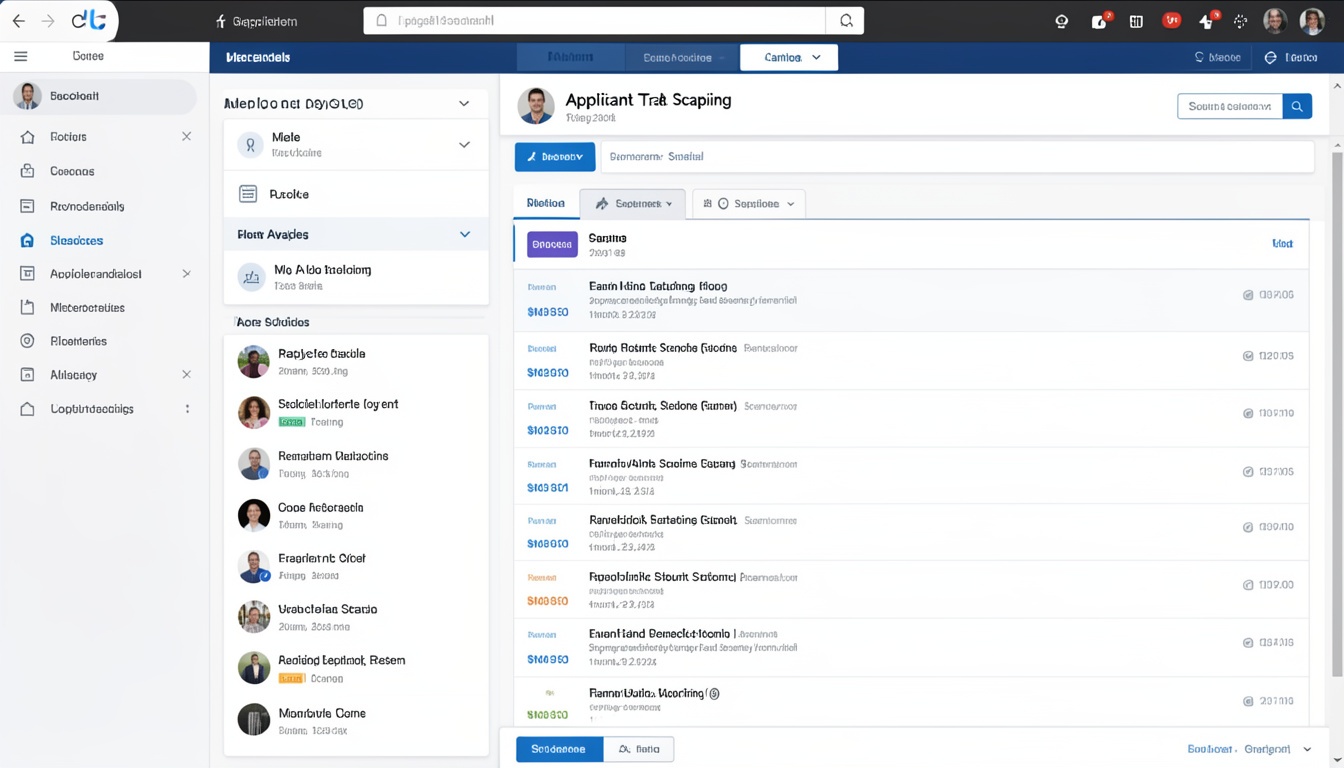Click the magnifier icon in the top address bar
The width and height of the screenshot is (1344, 768).
pos(846,21)
